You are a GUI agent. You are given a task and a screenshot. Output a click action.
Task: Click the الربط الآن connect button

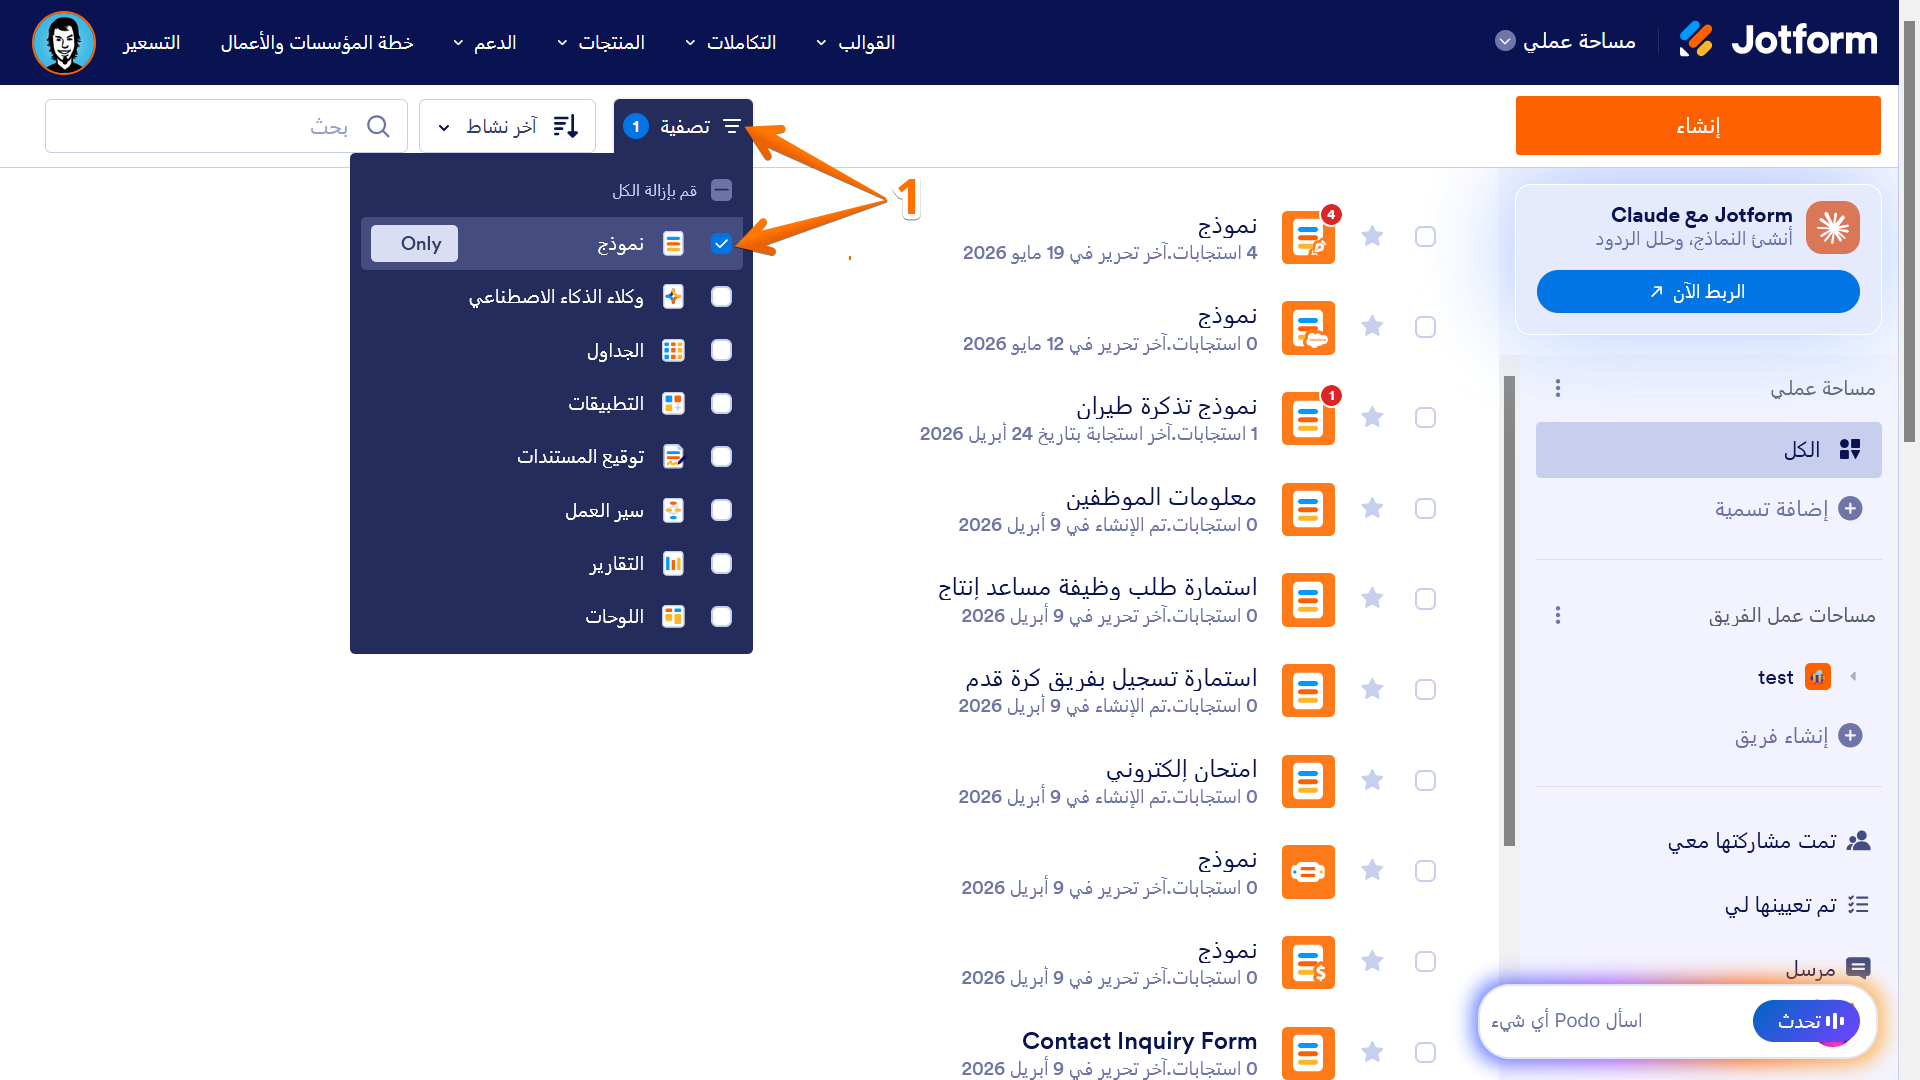pos(1698,292)
